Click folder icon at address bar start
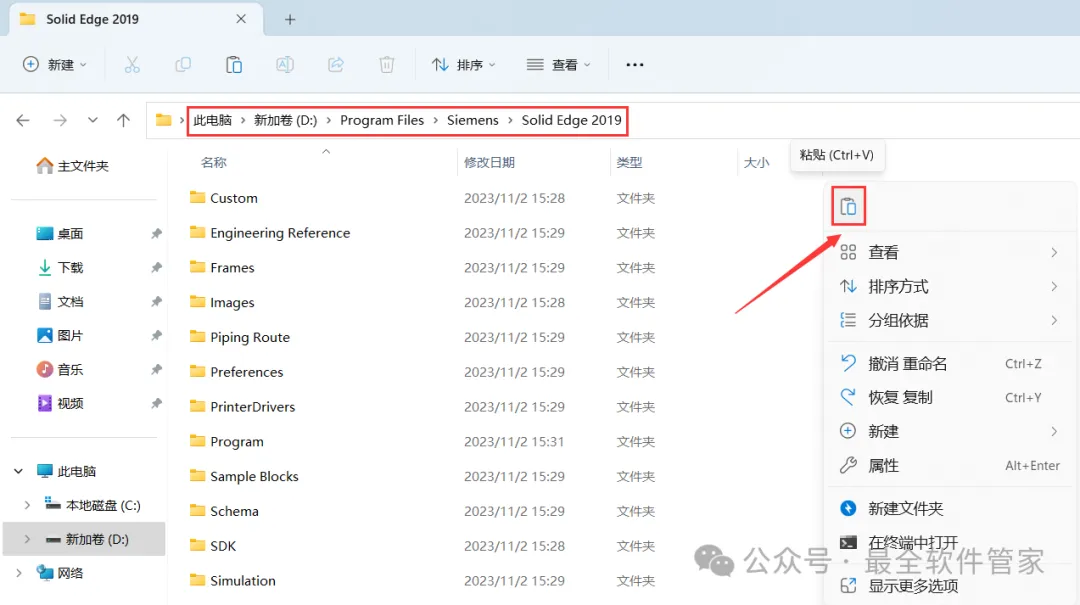 [163, 121]
